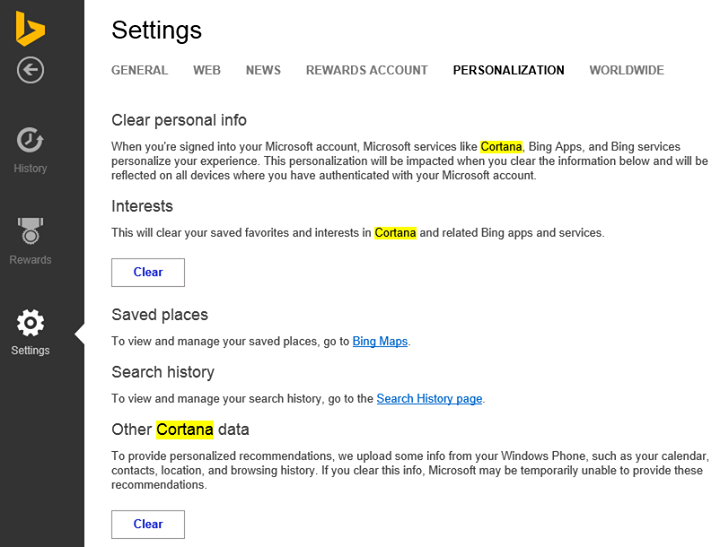Follow the Bing Maps link
The height and width of the screenshot is (547, 720).
click(x=380, y=341)
